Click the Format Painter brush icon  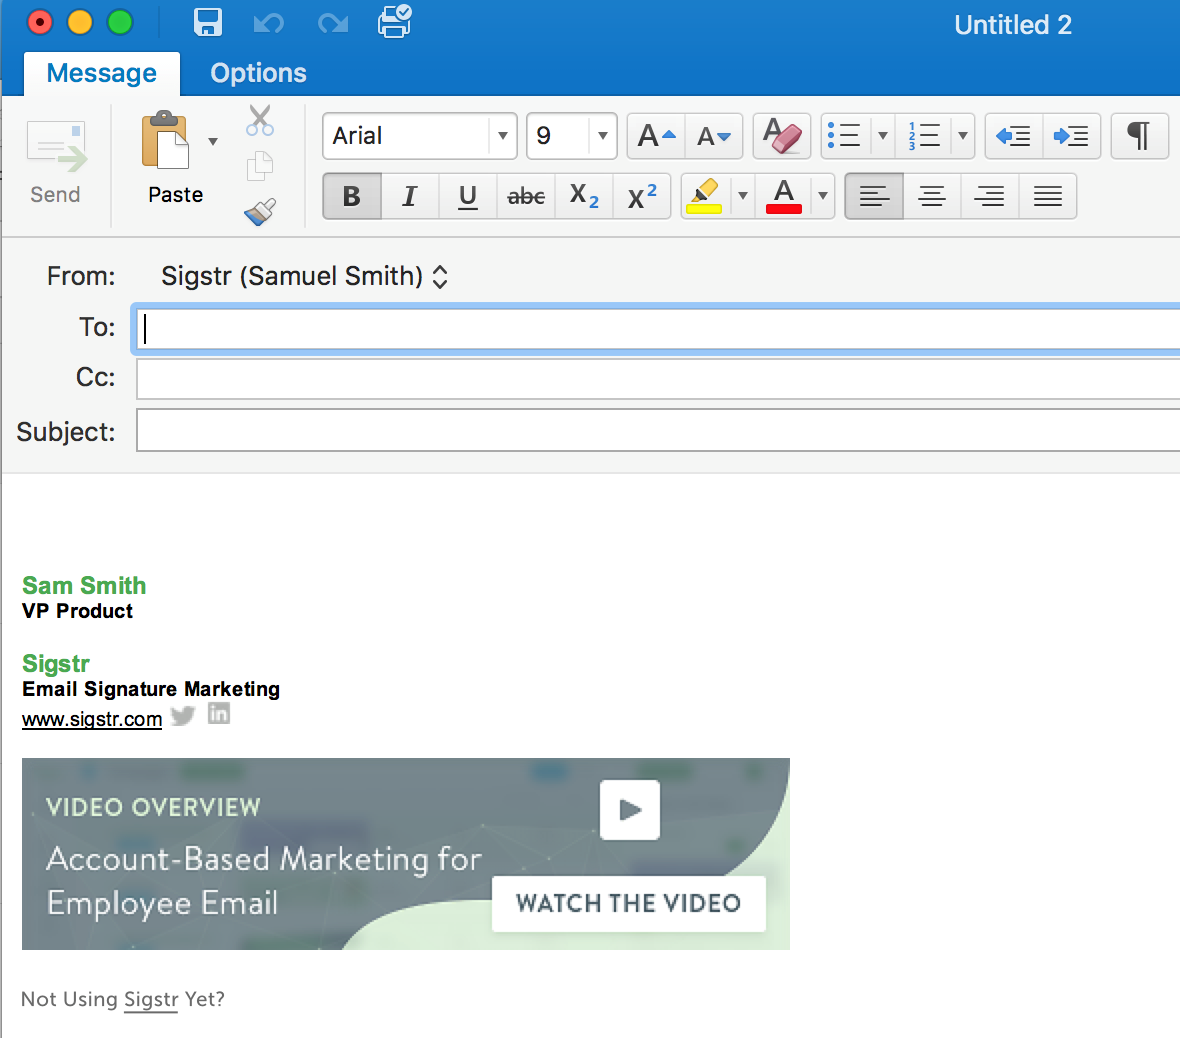point(260,212)
